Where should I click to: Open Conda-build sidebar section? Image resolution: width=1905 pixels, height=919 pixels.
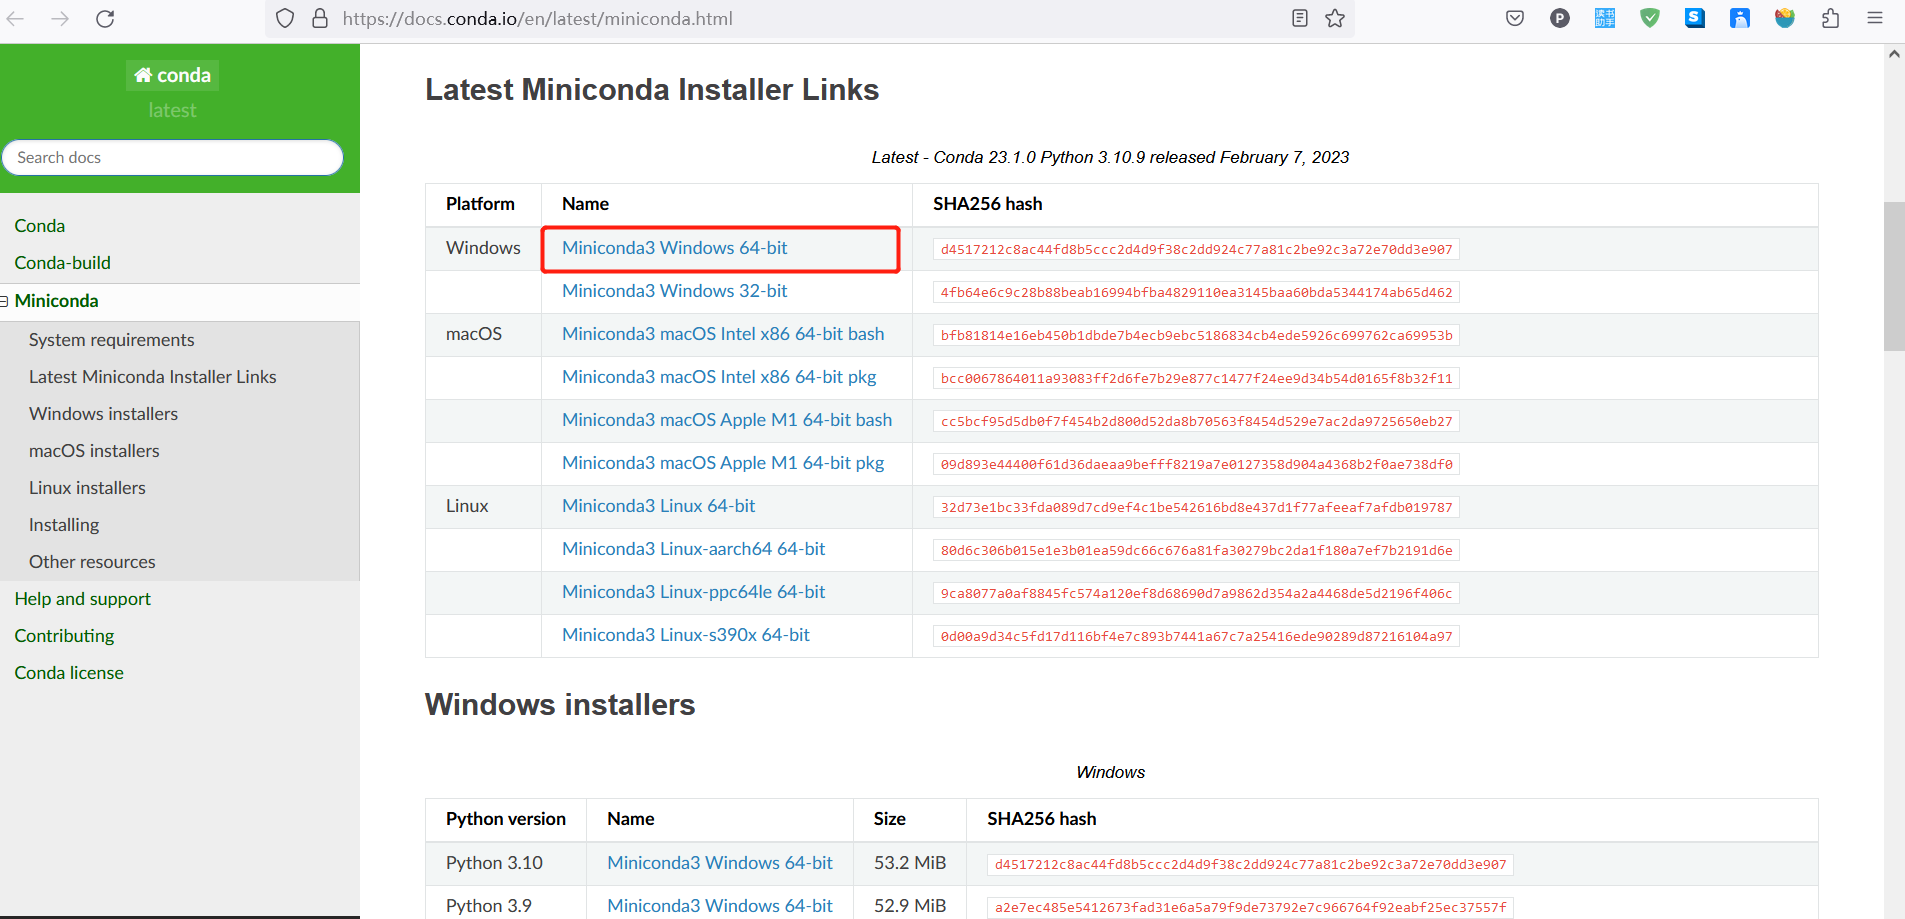tap(63, 263)
